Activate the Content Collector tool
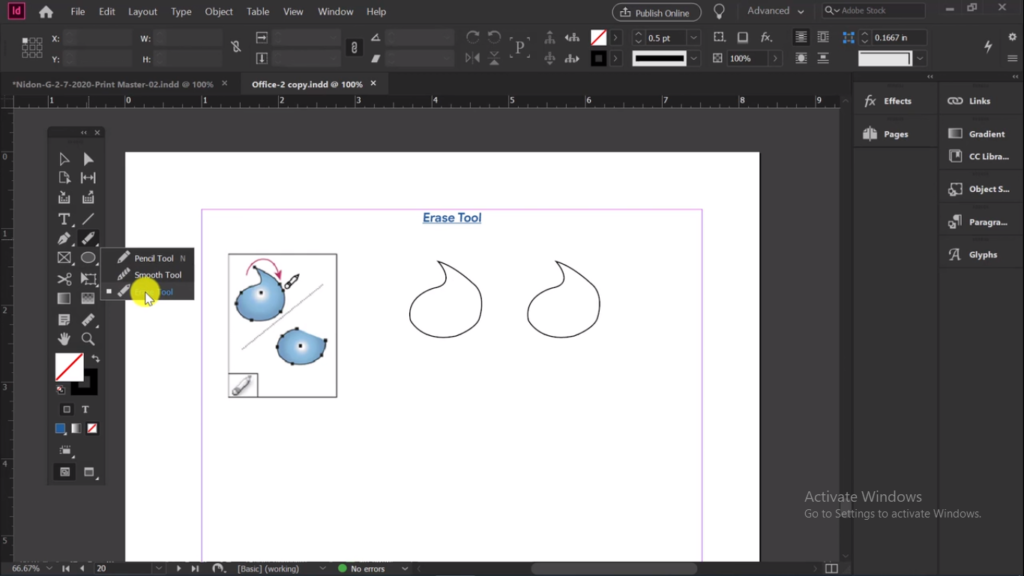Viewport: 1024px width, 576px height. [x=64, y=197]
